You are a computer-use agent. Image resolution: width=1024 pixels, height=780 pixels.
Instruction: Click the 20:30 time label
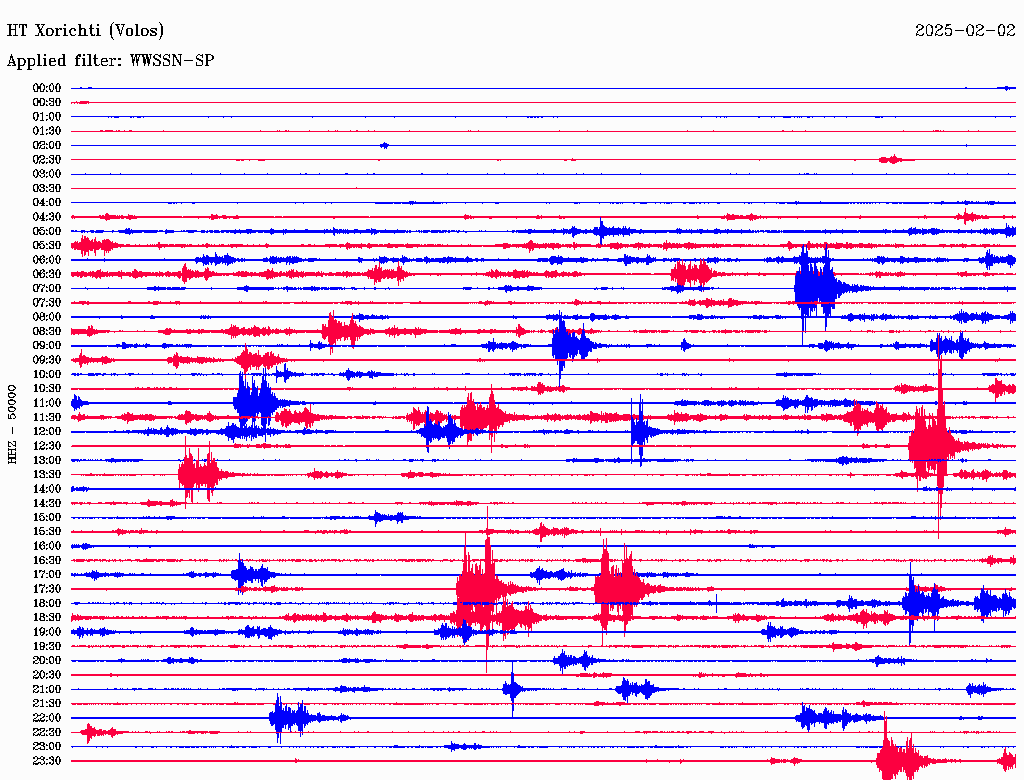(x=47, y=675)
